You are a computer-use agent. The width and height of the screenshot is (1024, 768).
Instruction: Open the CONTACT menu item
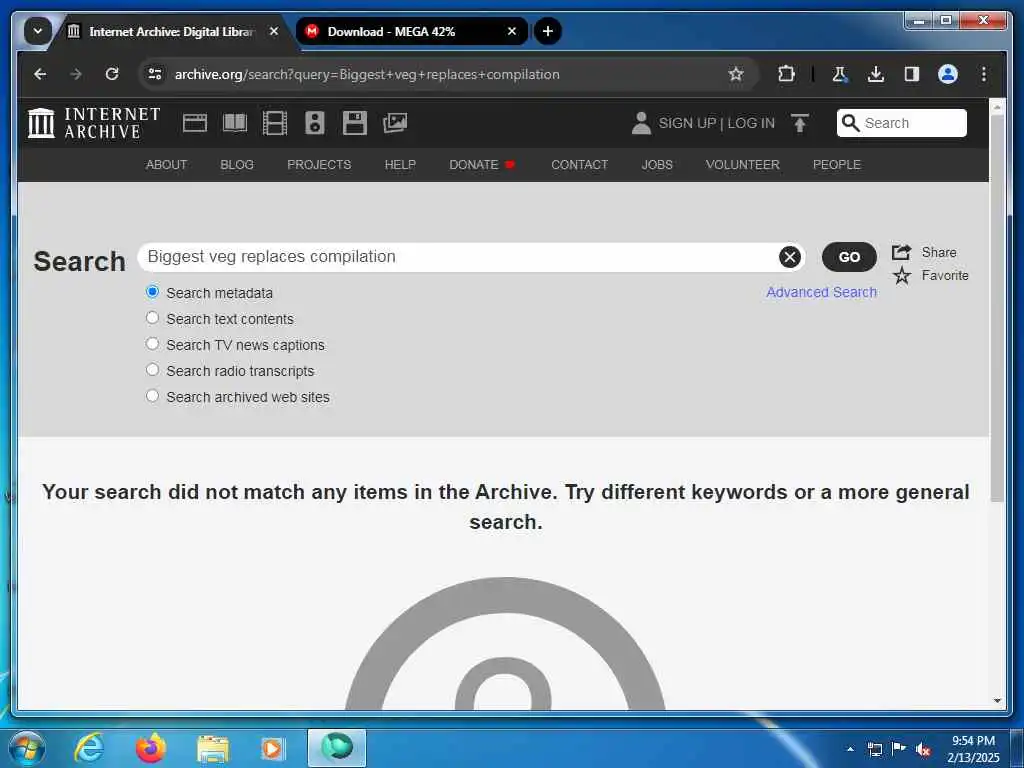click(579, 165)
